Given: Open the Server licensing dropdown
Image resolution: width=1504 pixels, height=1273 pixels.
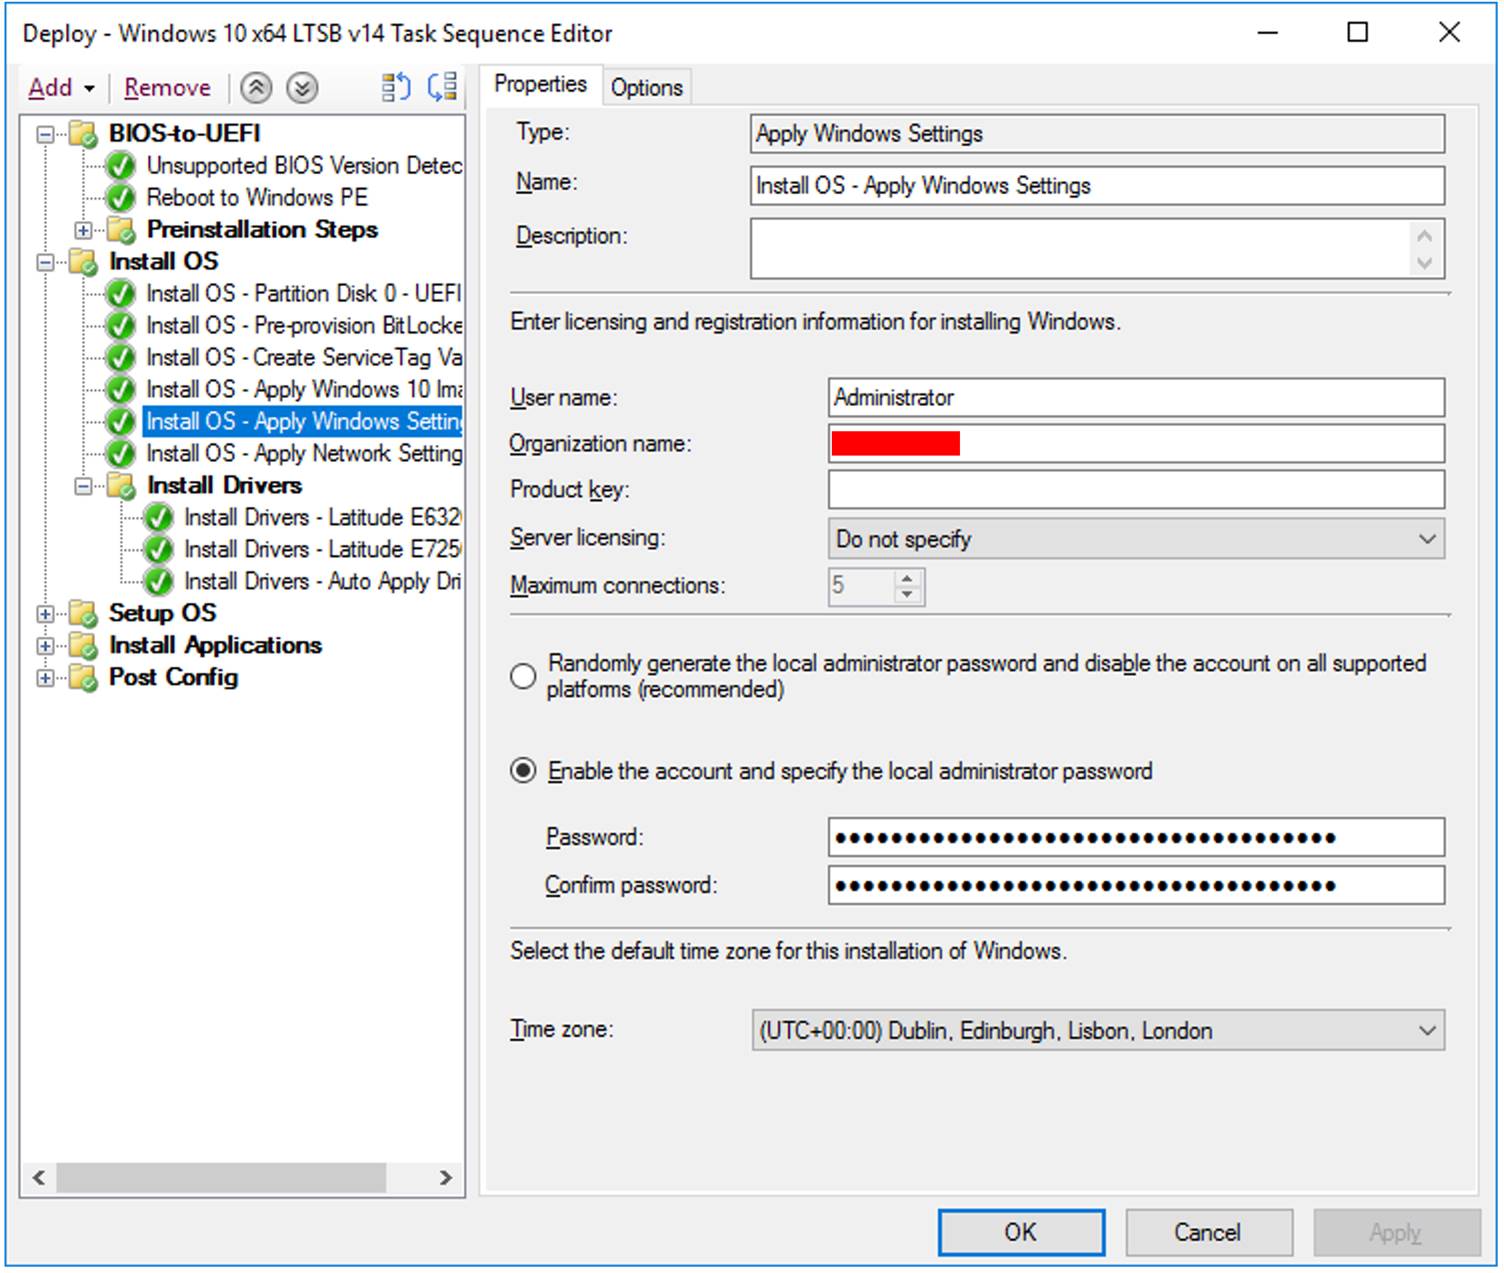Looking at the screenshot, I should tap(1136, 539).
